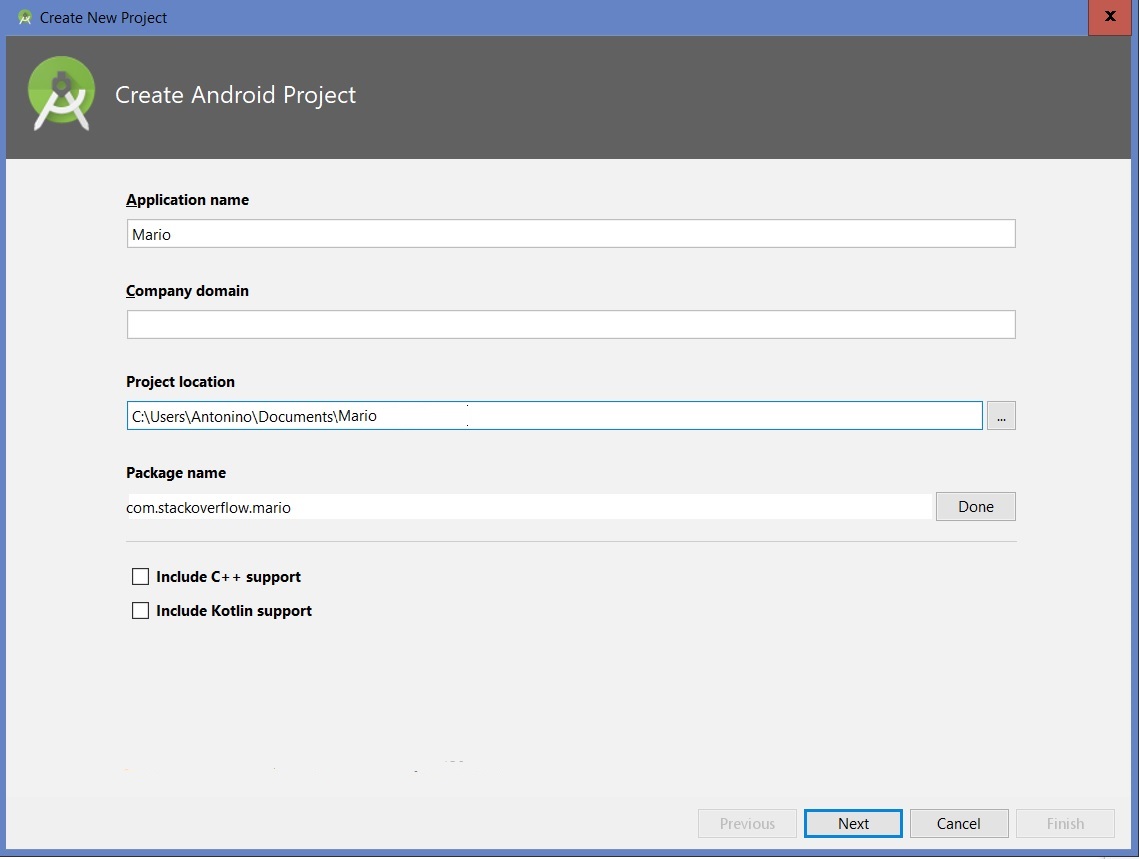
Task: Click the small Android icon in the title bar
Action: (25, 17)
